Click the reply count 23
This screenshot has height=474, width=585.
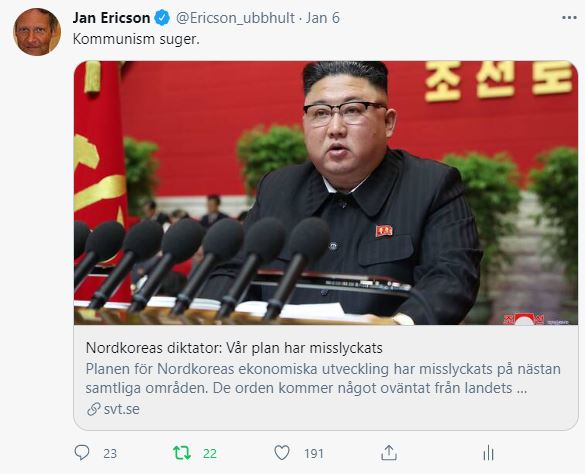tap(110, 453)
